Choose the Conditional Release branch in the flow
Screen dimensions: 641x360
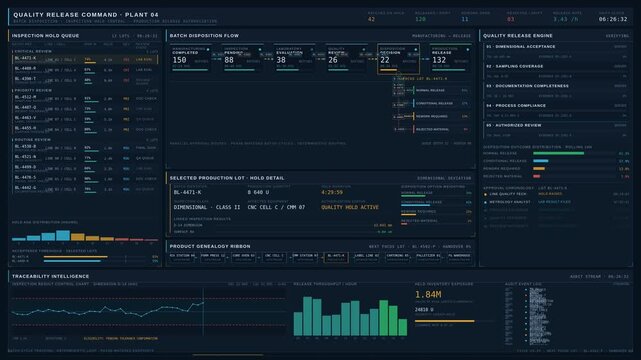(441, 103)
